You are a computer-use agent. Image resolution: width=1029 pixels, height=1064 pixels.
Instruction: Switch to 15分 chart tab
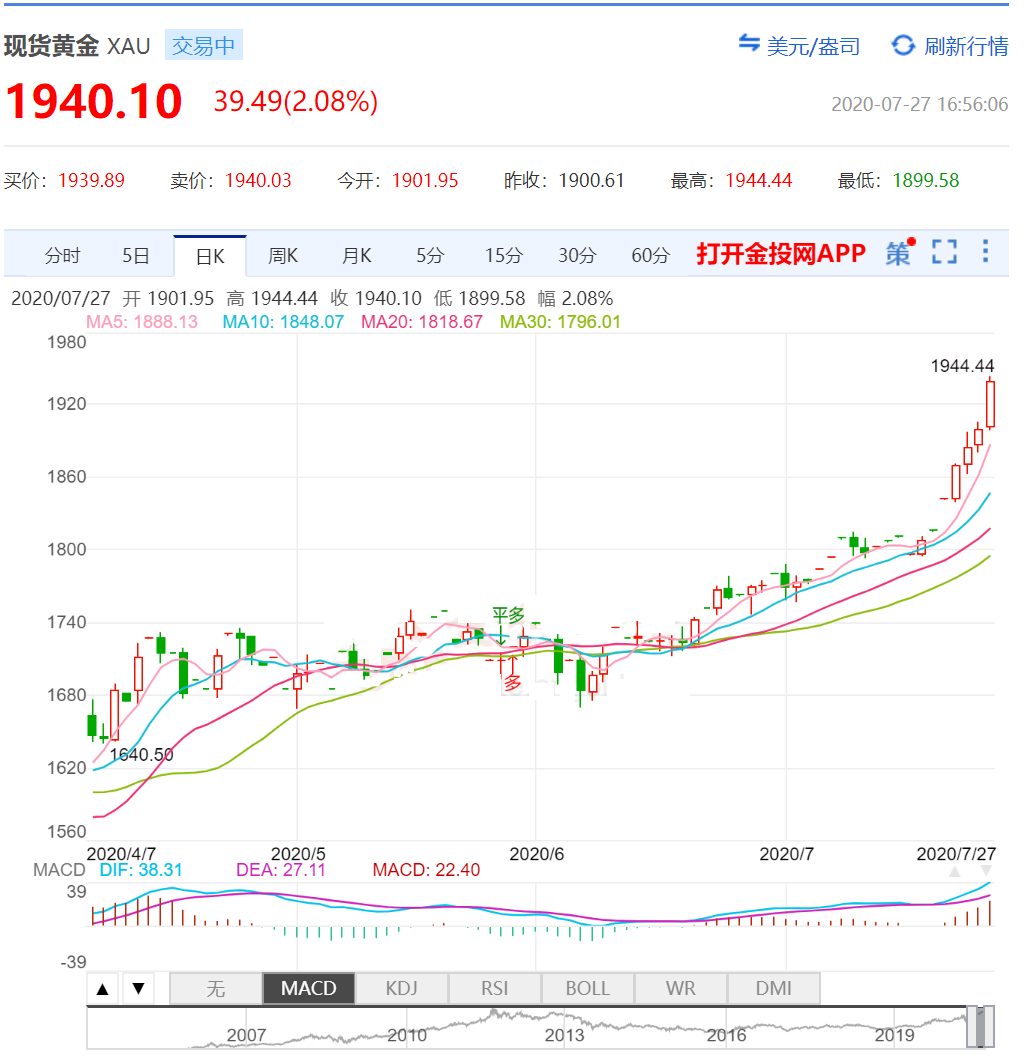[504, 256]
